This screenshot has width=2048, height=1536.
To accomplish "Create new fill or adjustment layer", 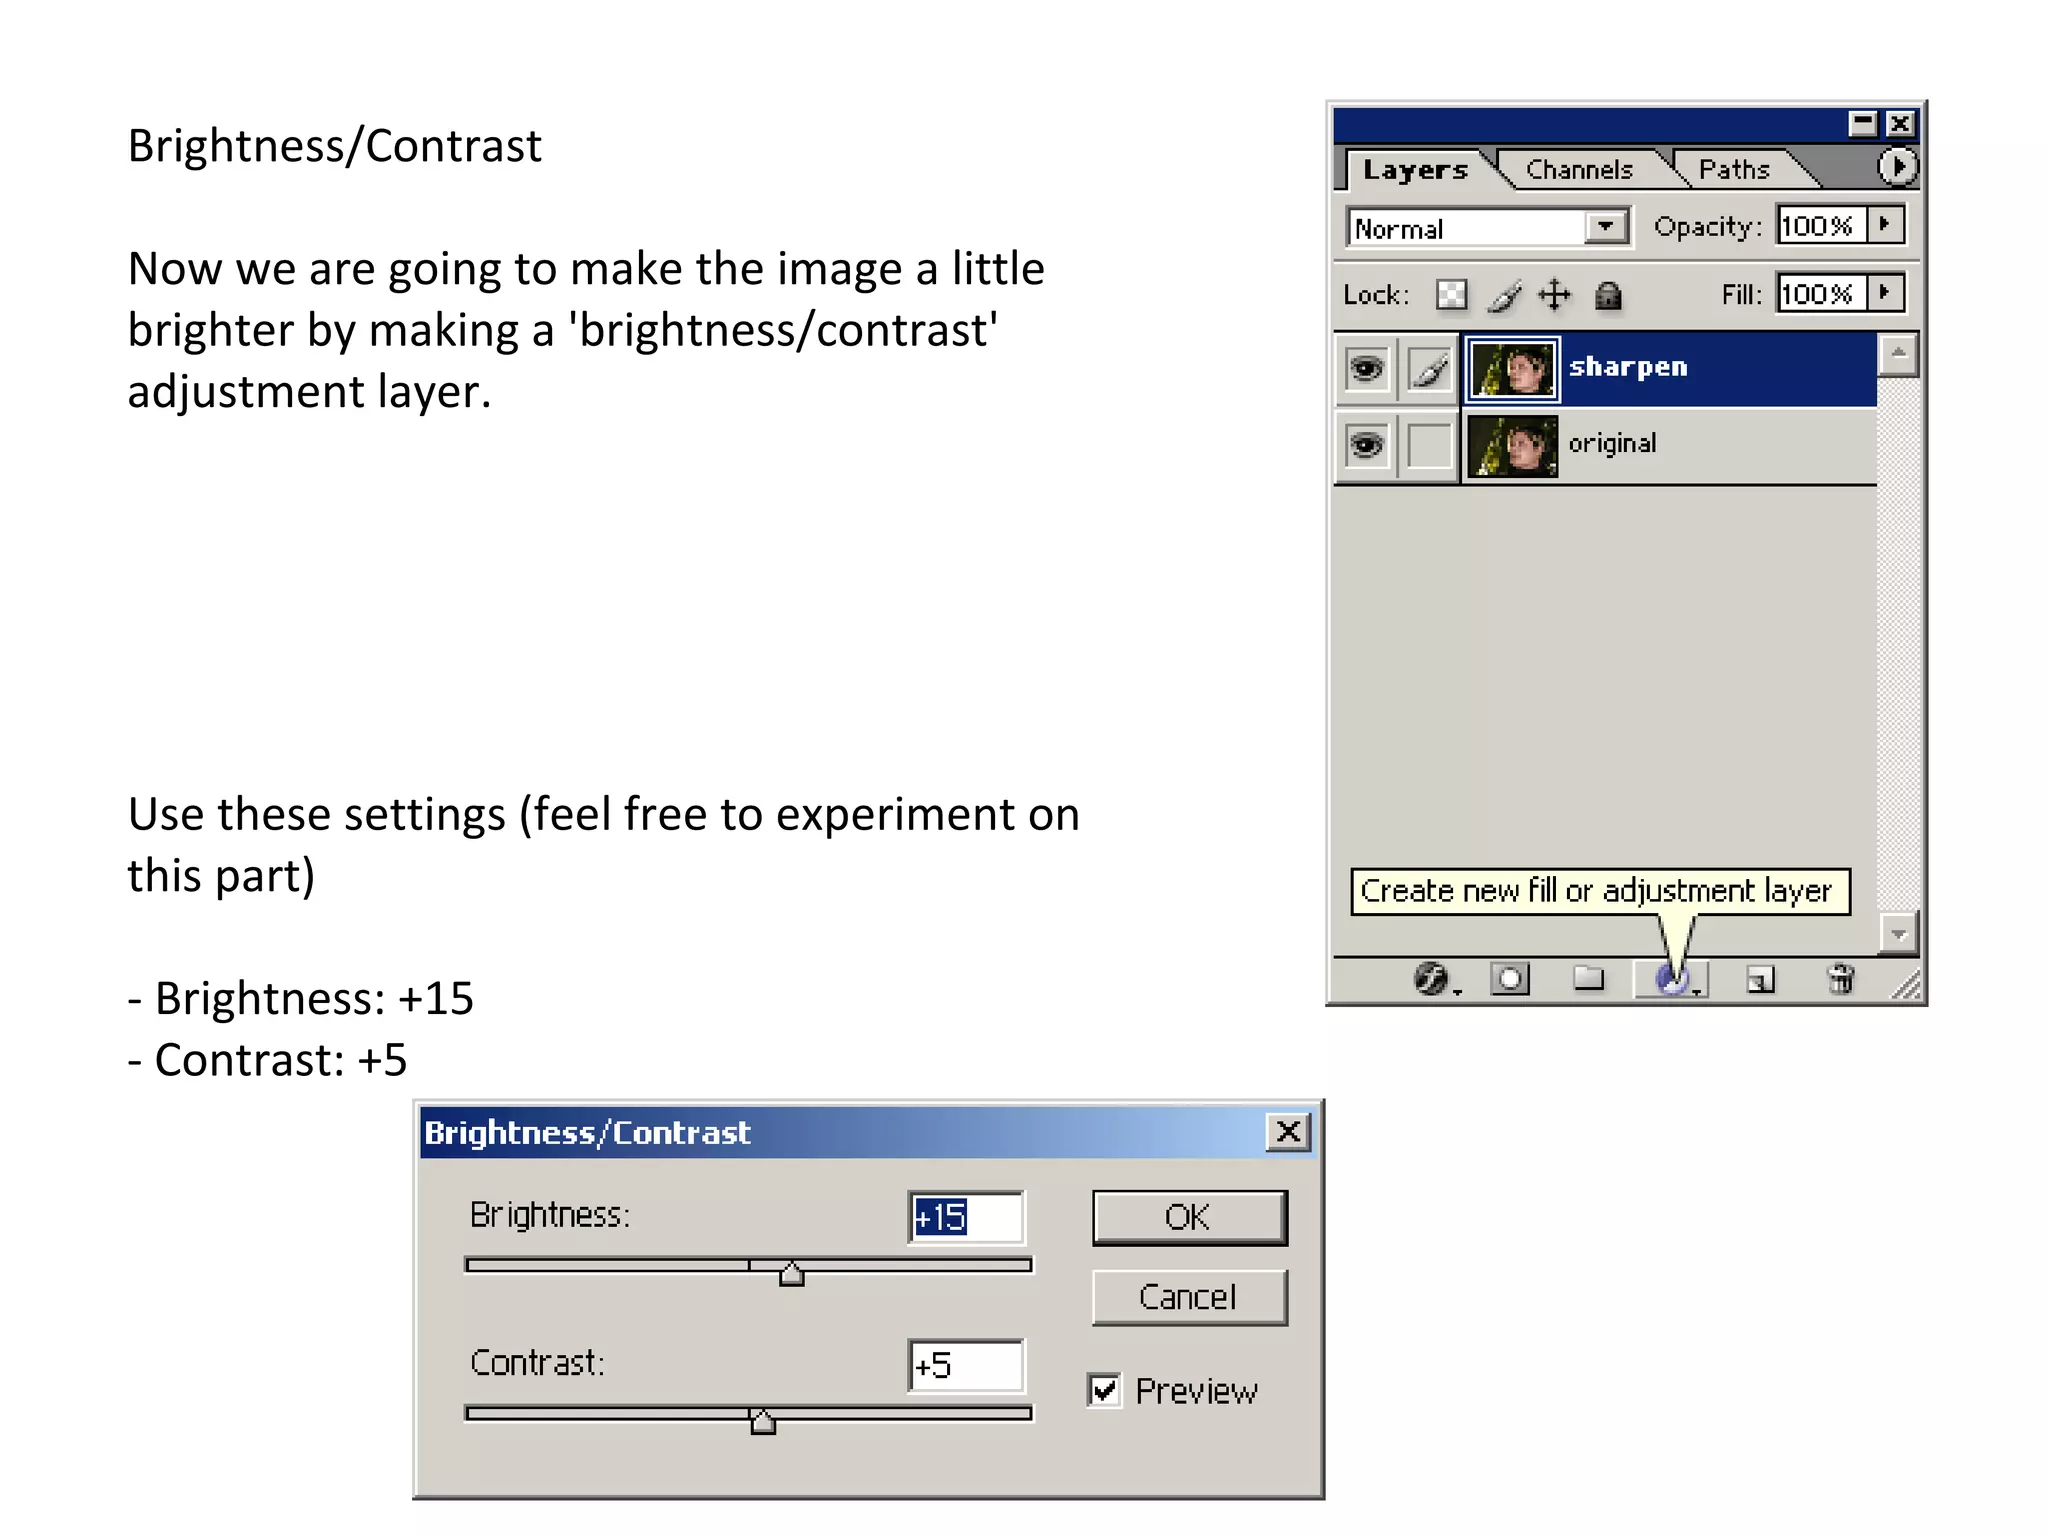I will [1671, 980].
